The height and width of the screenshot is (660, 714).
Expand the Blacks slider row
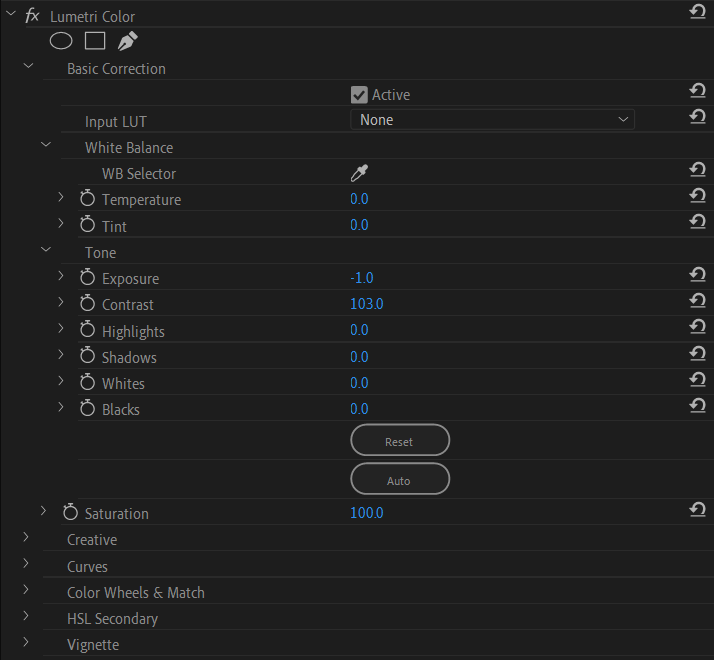coord(61,407)
